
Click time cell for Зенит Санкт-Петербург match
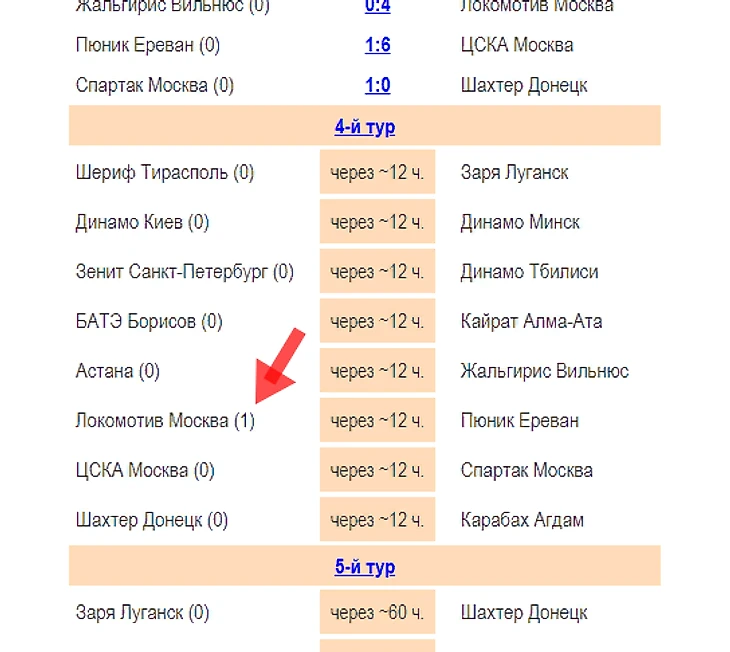click(x=377, y=272)
